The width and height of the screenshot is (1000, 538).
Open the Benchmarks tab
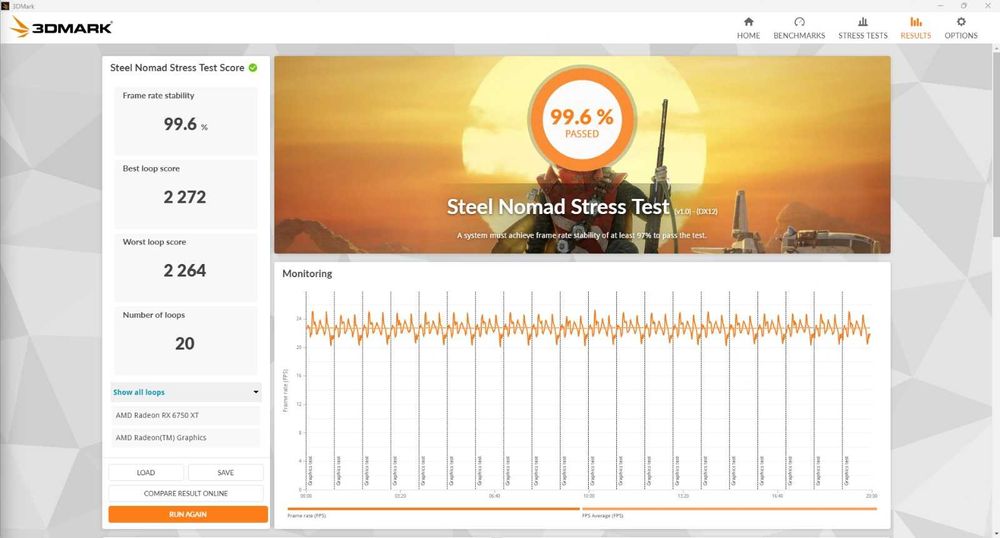coord(799,28)
